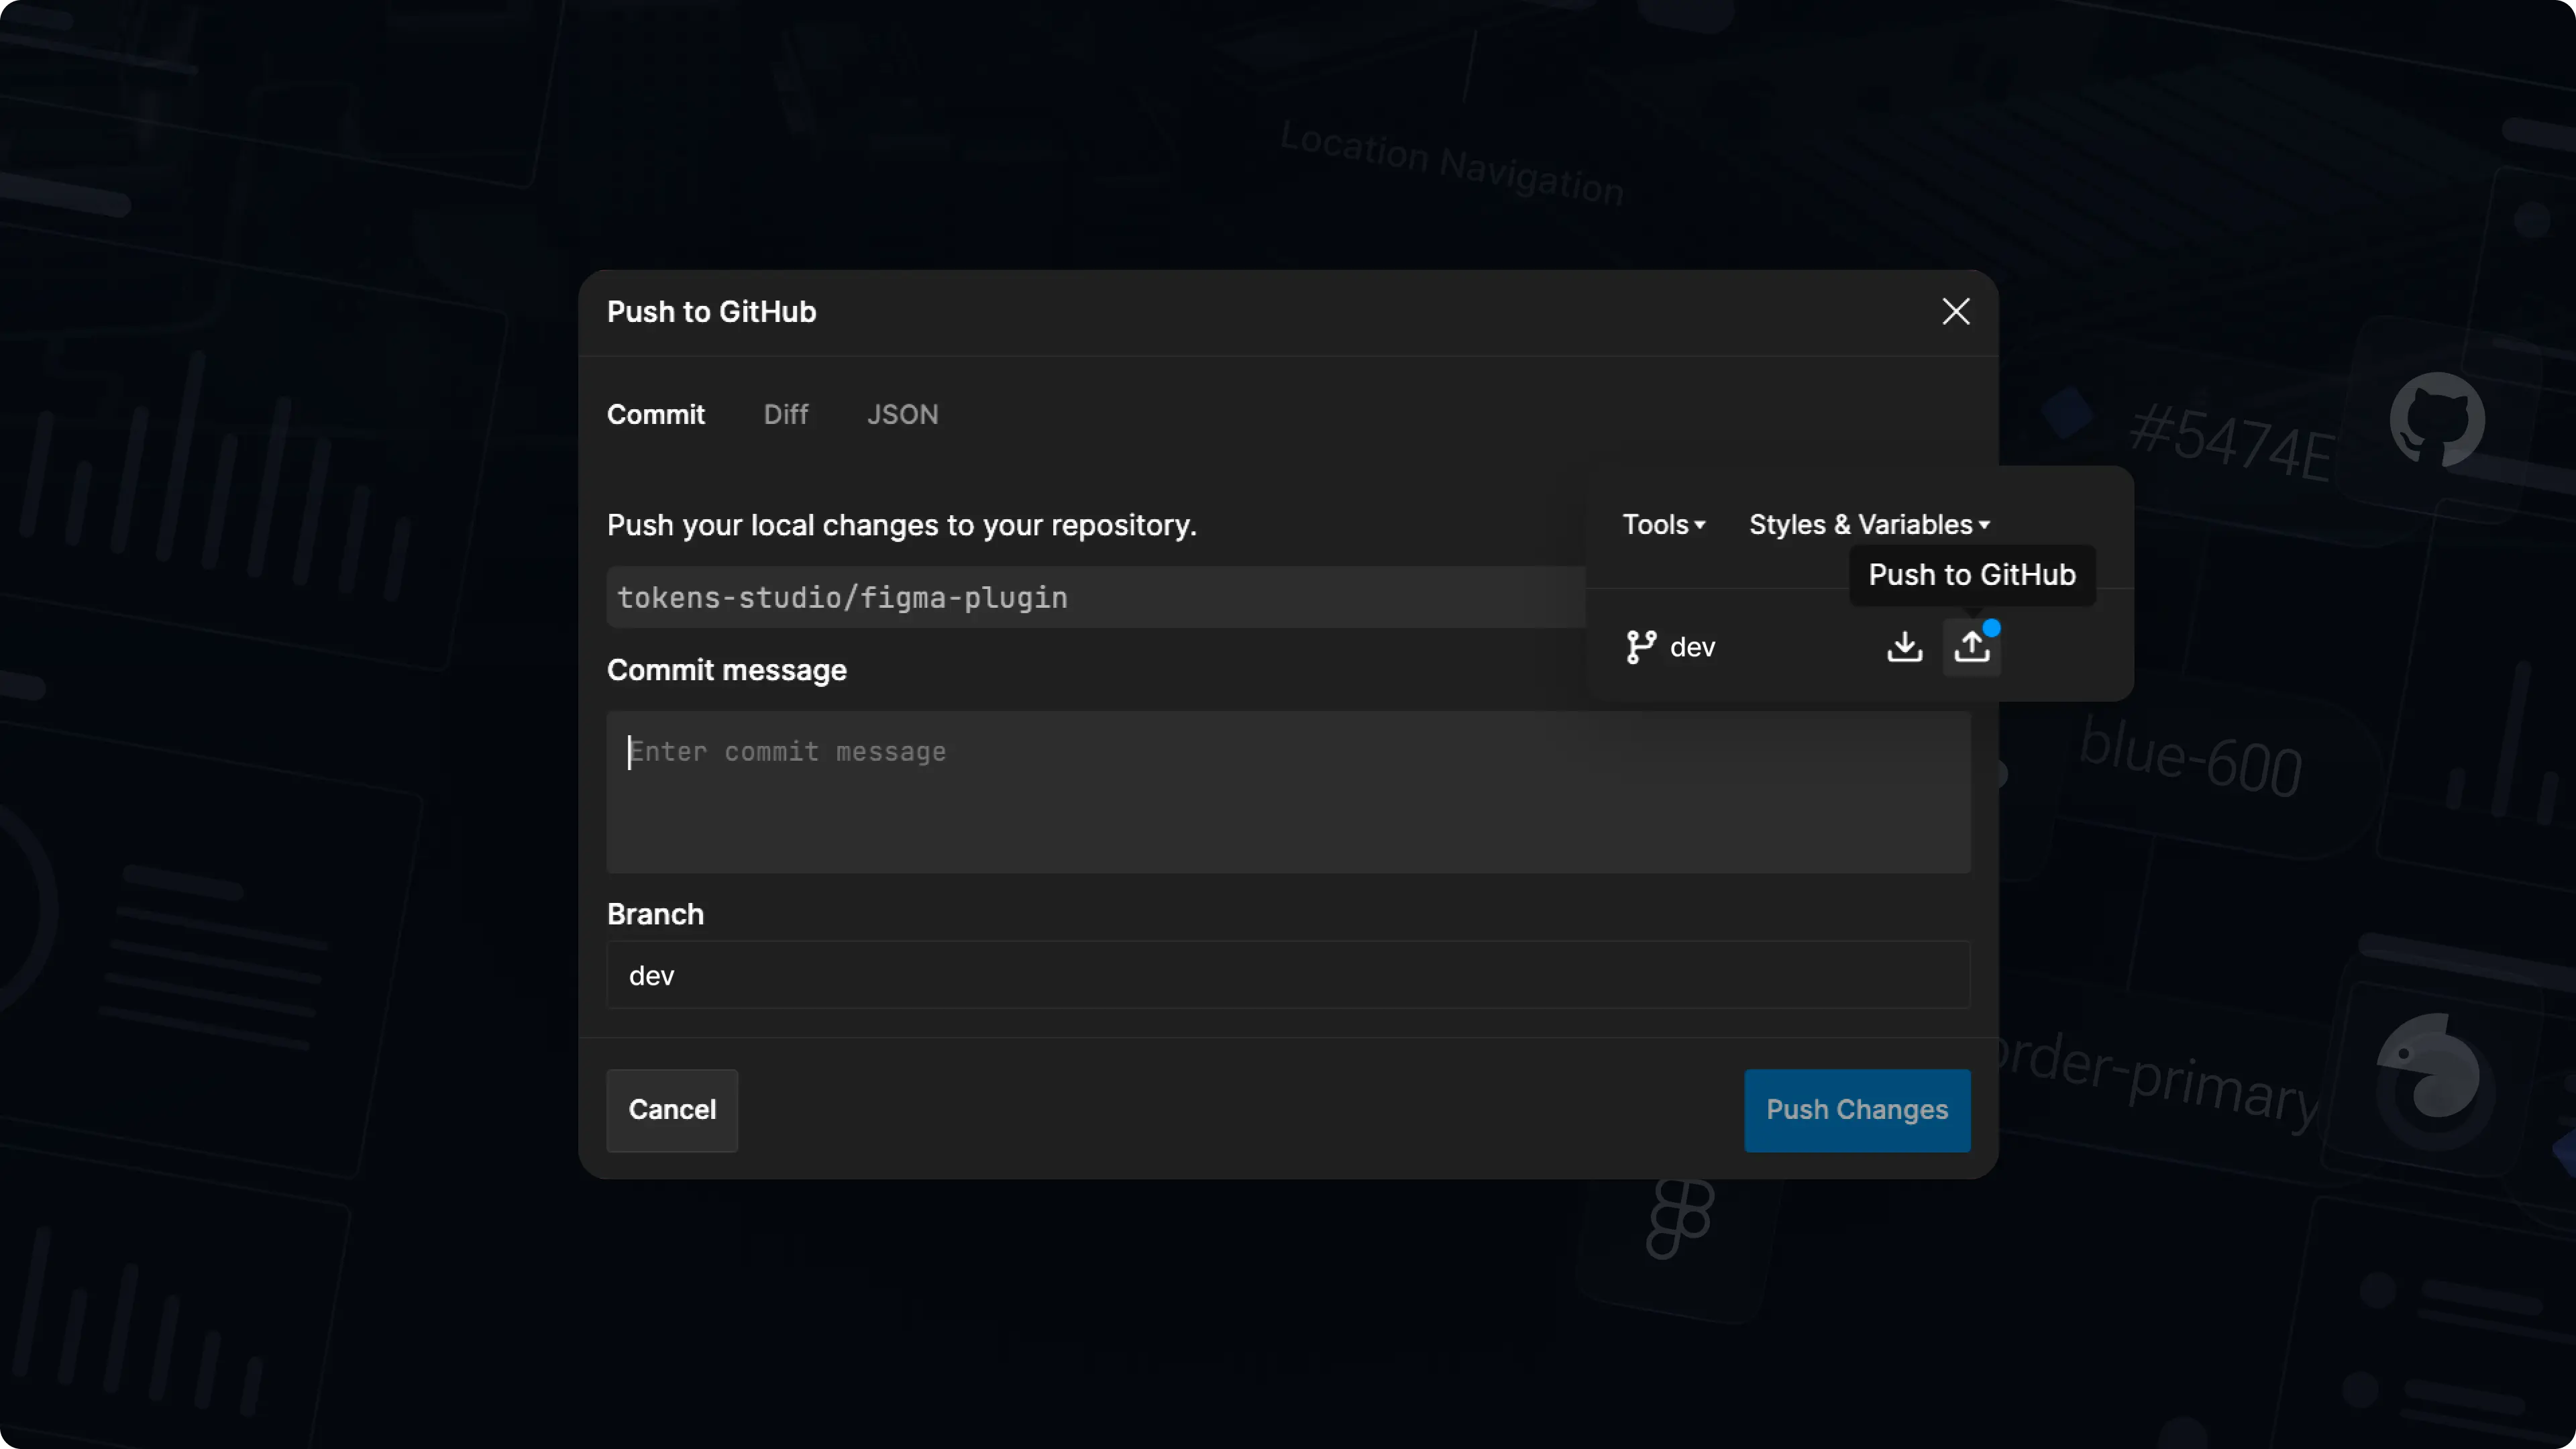This screenshot has height=1449, width=2576.
Task: Close the Push to GitHub dialog
Action: click(x=1955, y=311)
